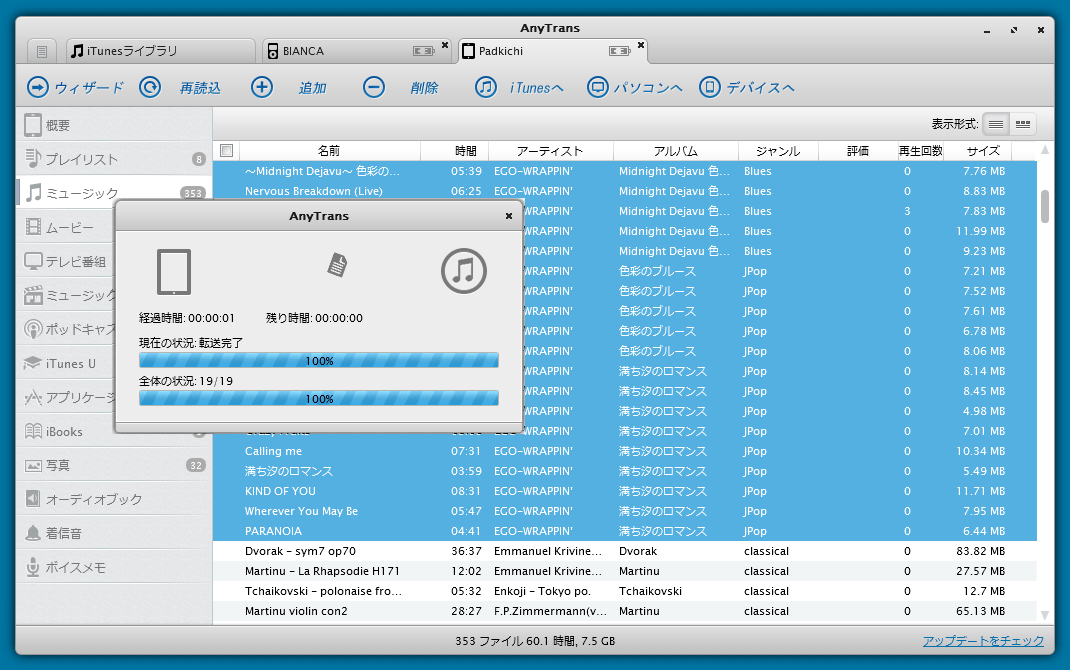This screenshot has height=670, width=1070.
Task: Open the ボイスメモ voice memos sidebar item
Action: point(114,567)
